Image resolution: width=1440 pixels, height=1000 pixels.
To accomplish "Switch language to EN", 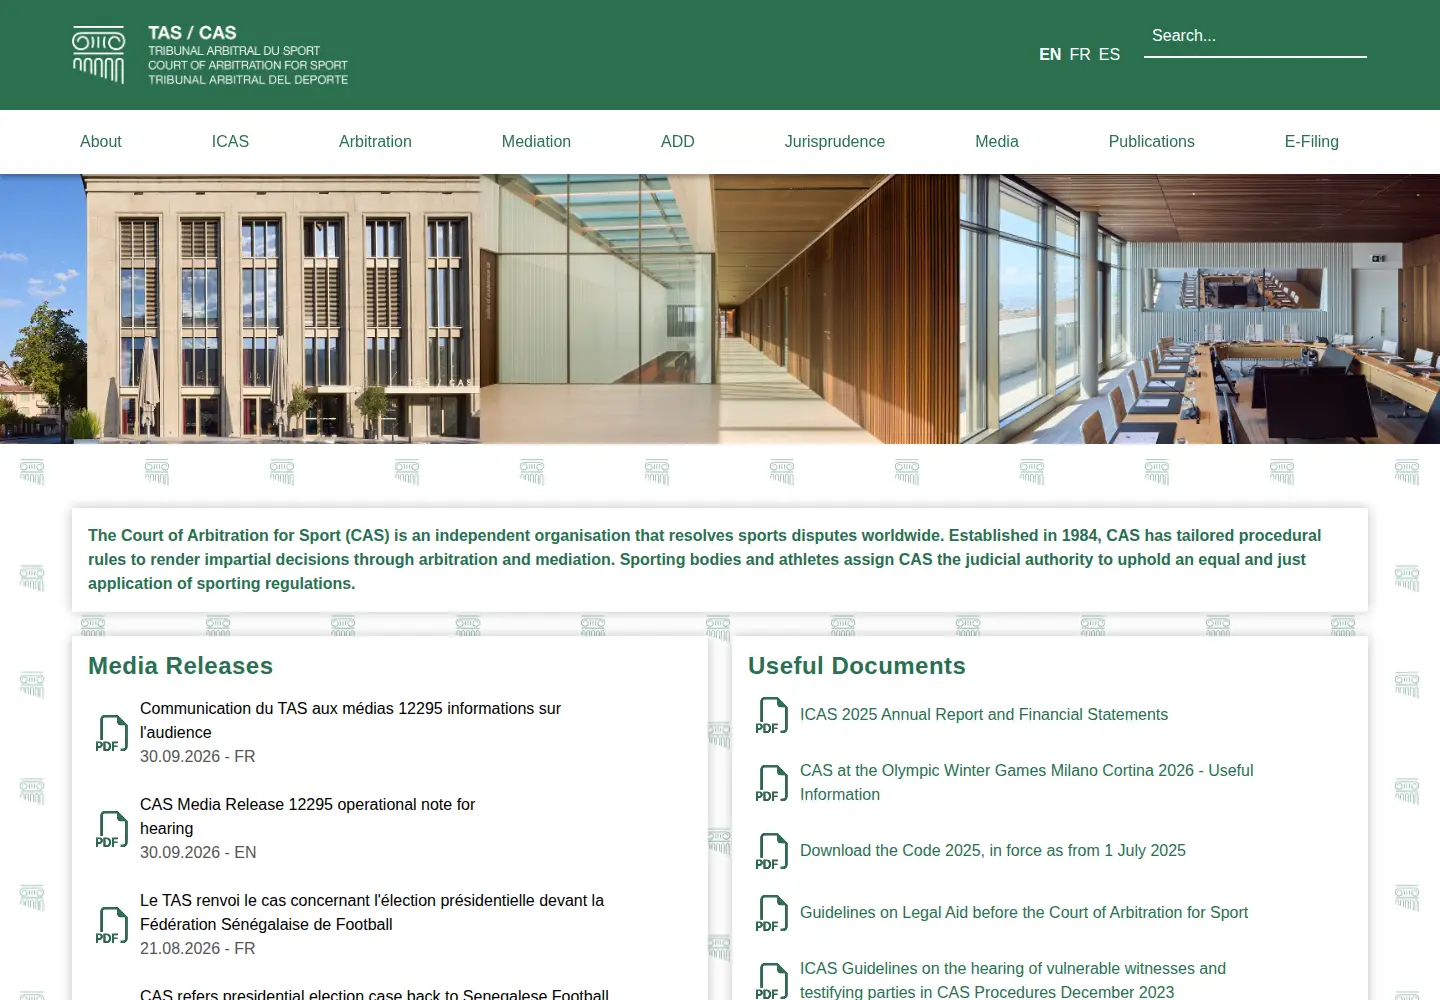I will point(1050,55).
